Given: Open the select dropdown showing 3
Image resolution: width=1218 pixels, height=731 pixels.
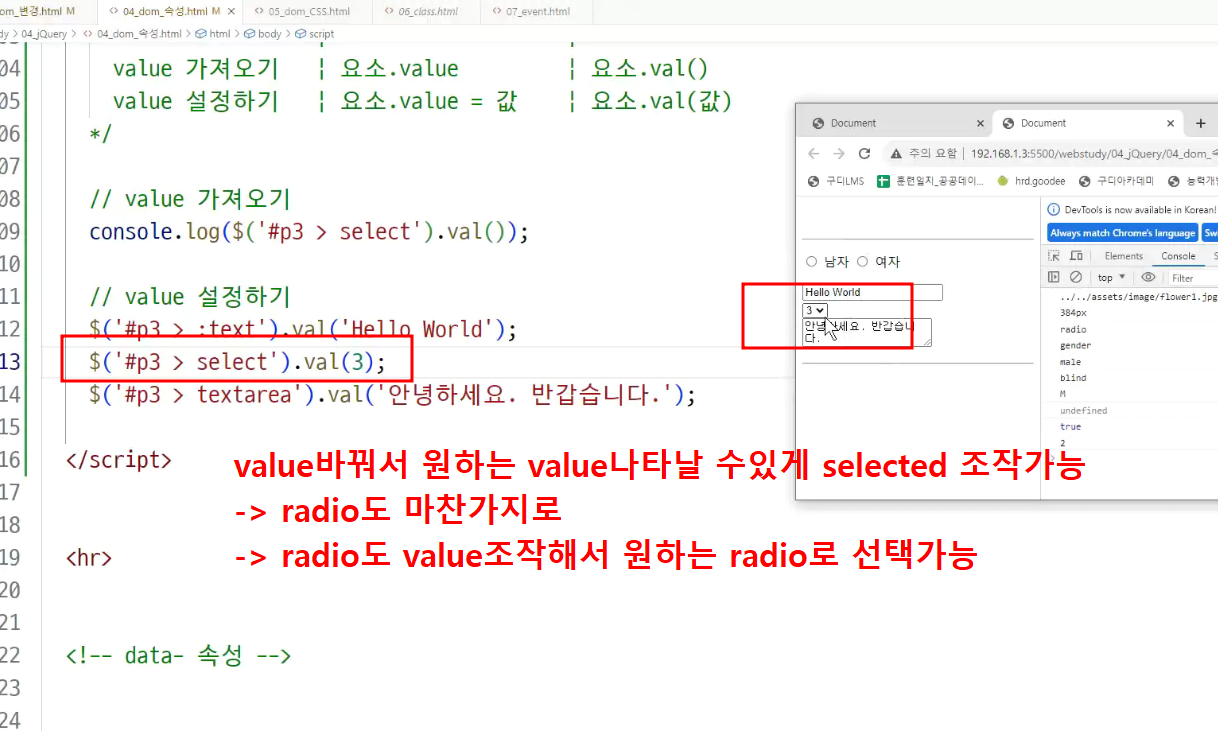Looking at the screenshot, I should (x=815, y=310).
